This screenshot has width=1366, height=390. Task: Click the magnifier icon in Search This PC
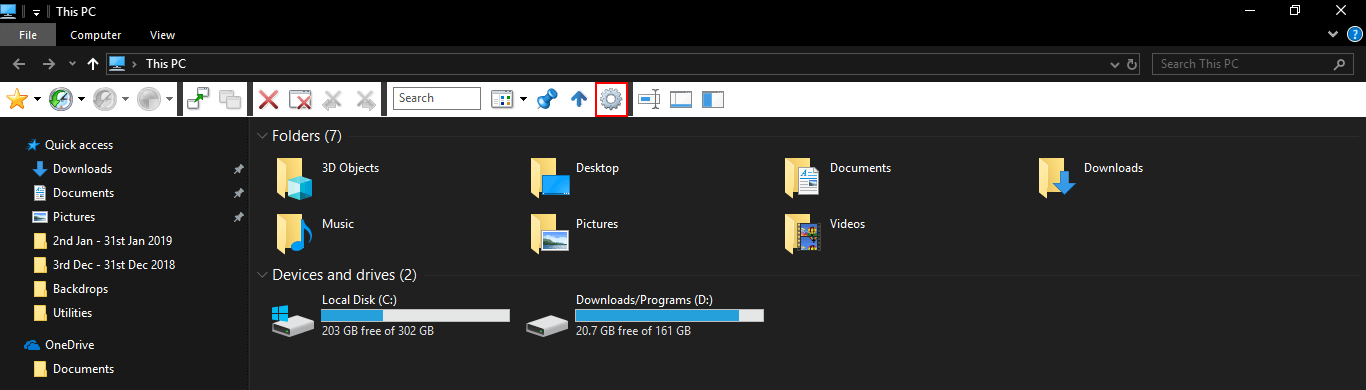pos(1340,64)
